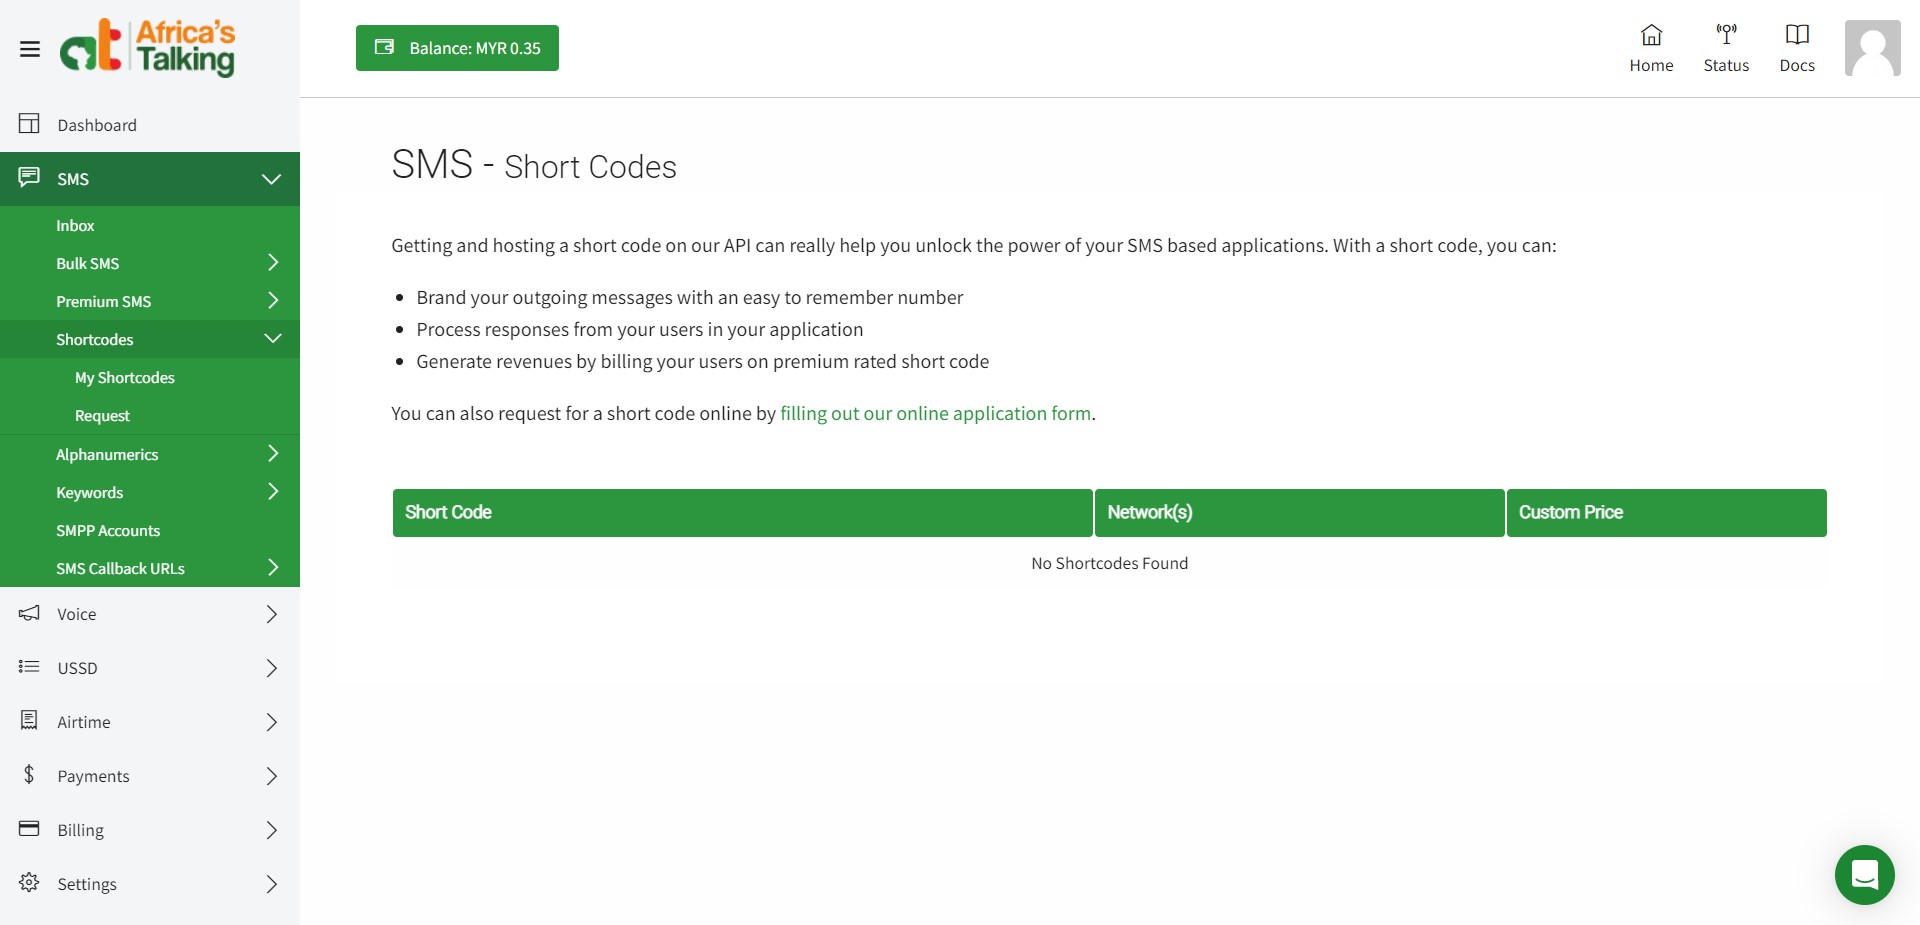Click the Africa's Talking logo
The image size is (1920, 925).
[x=148, y=47]
